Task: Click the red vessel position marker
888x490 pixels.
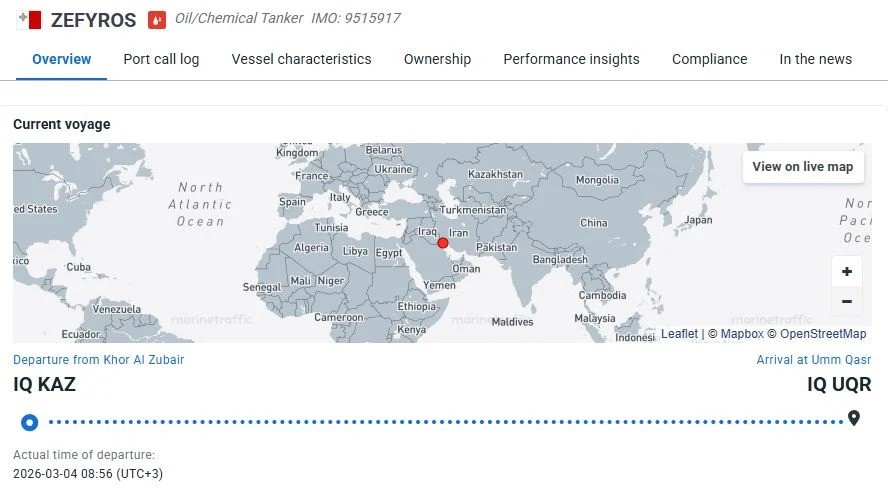Action: click(443, 243)
